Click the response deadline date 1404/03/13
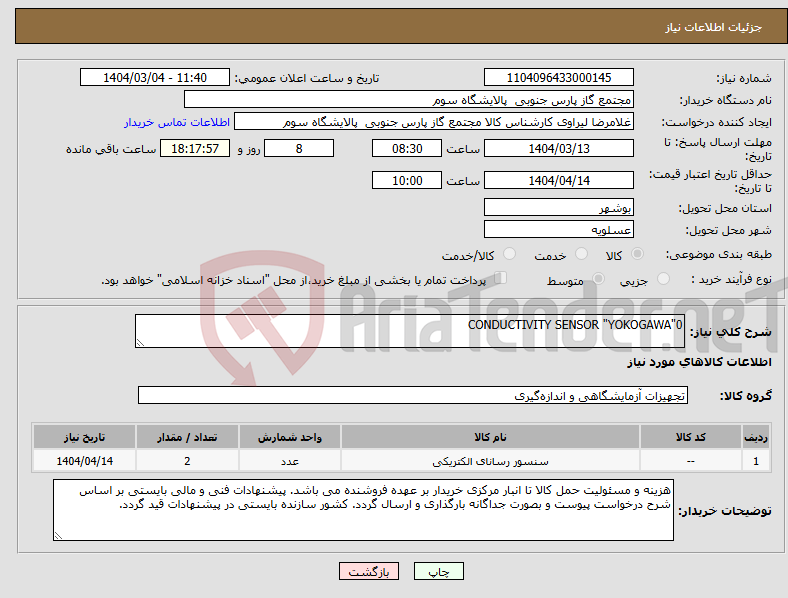 [559, 148]
